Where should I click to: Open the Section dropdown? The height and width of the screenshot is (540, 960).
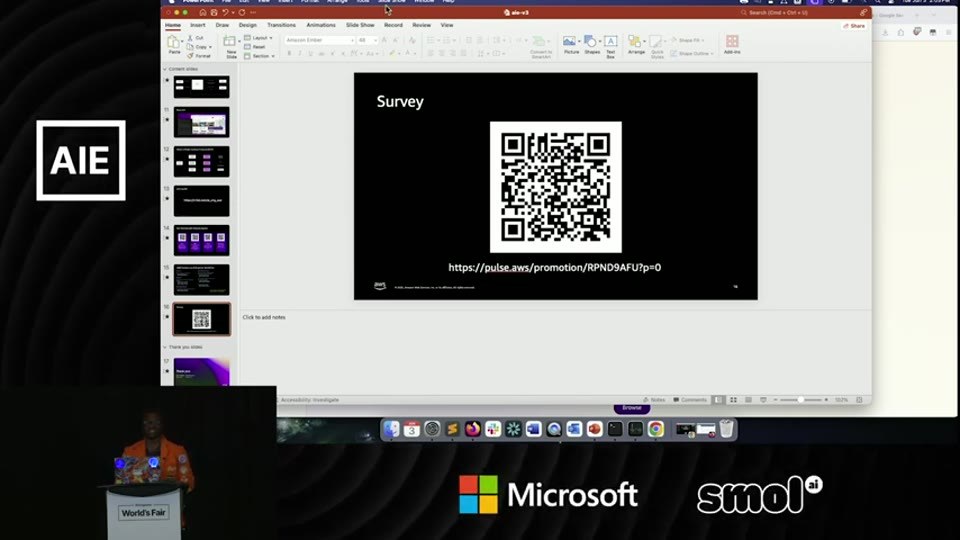pos(259,56)
